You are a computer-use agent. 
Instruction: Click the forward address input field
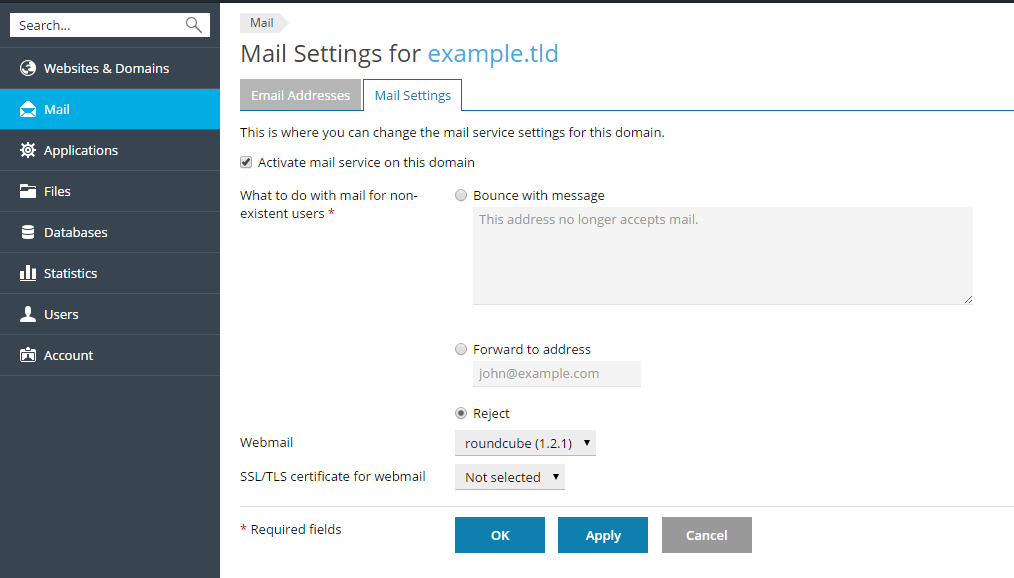click(x=556, y=374)
